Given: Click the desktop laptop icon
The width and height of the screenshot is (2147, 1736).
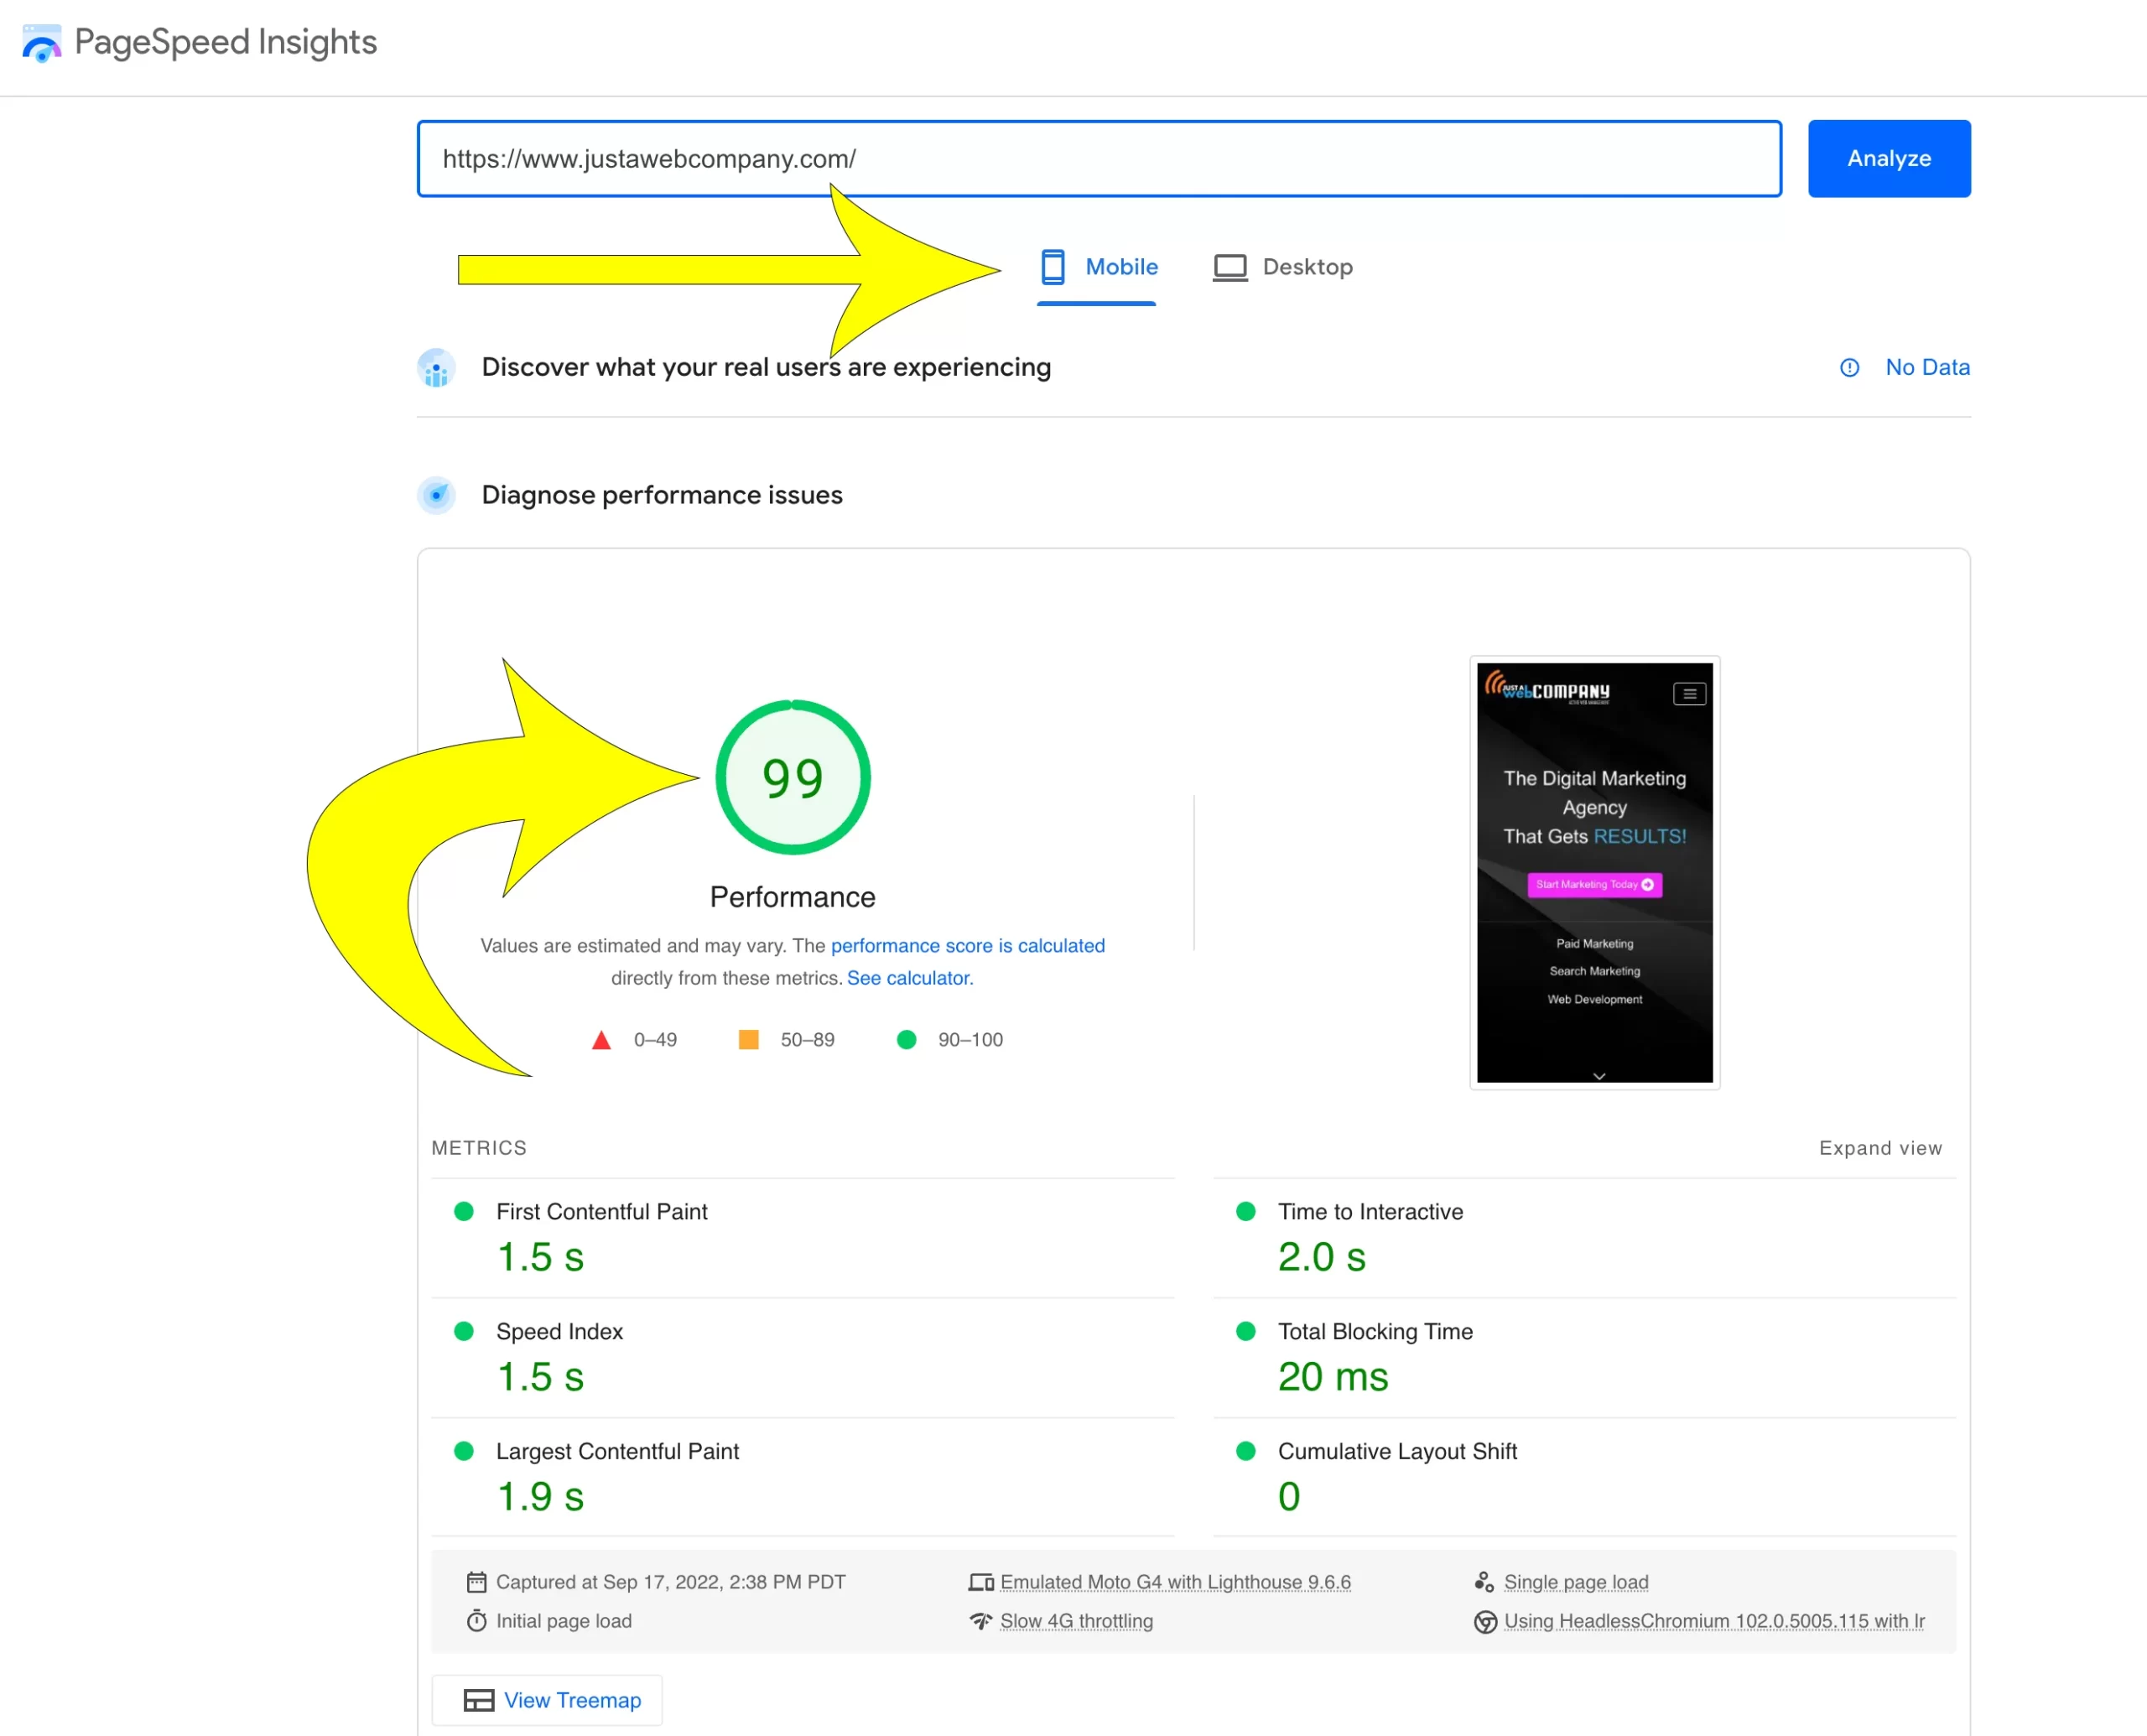Looking at the screenshot, I should pyautogui.click(x=1230, y=268).
